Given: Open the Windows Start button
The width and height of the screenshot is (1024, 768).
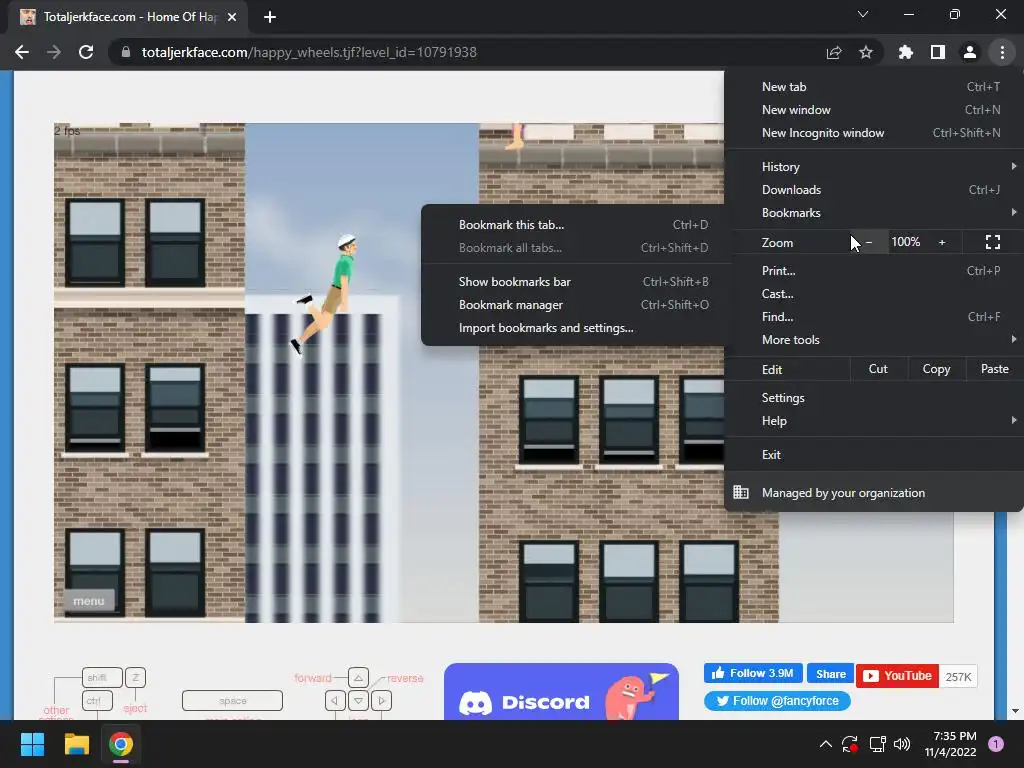Looking at the screenshot, I should click(32, 744).
